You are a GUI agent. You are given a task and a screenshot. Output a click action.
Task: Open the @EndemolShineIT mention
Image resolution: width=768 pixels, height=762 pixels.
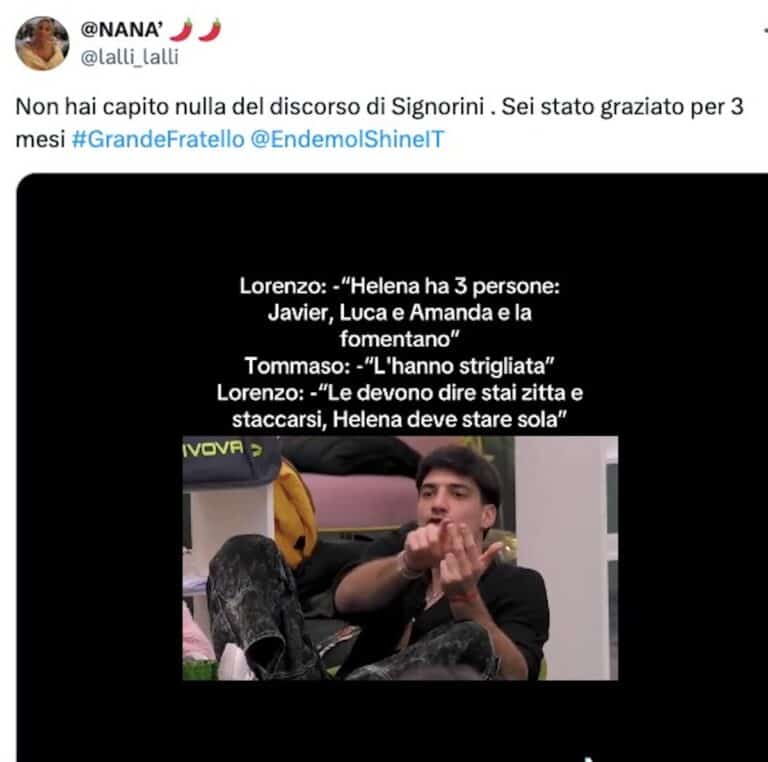[x=347, y=139]
